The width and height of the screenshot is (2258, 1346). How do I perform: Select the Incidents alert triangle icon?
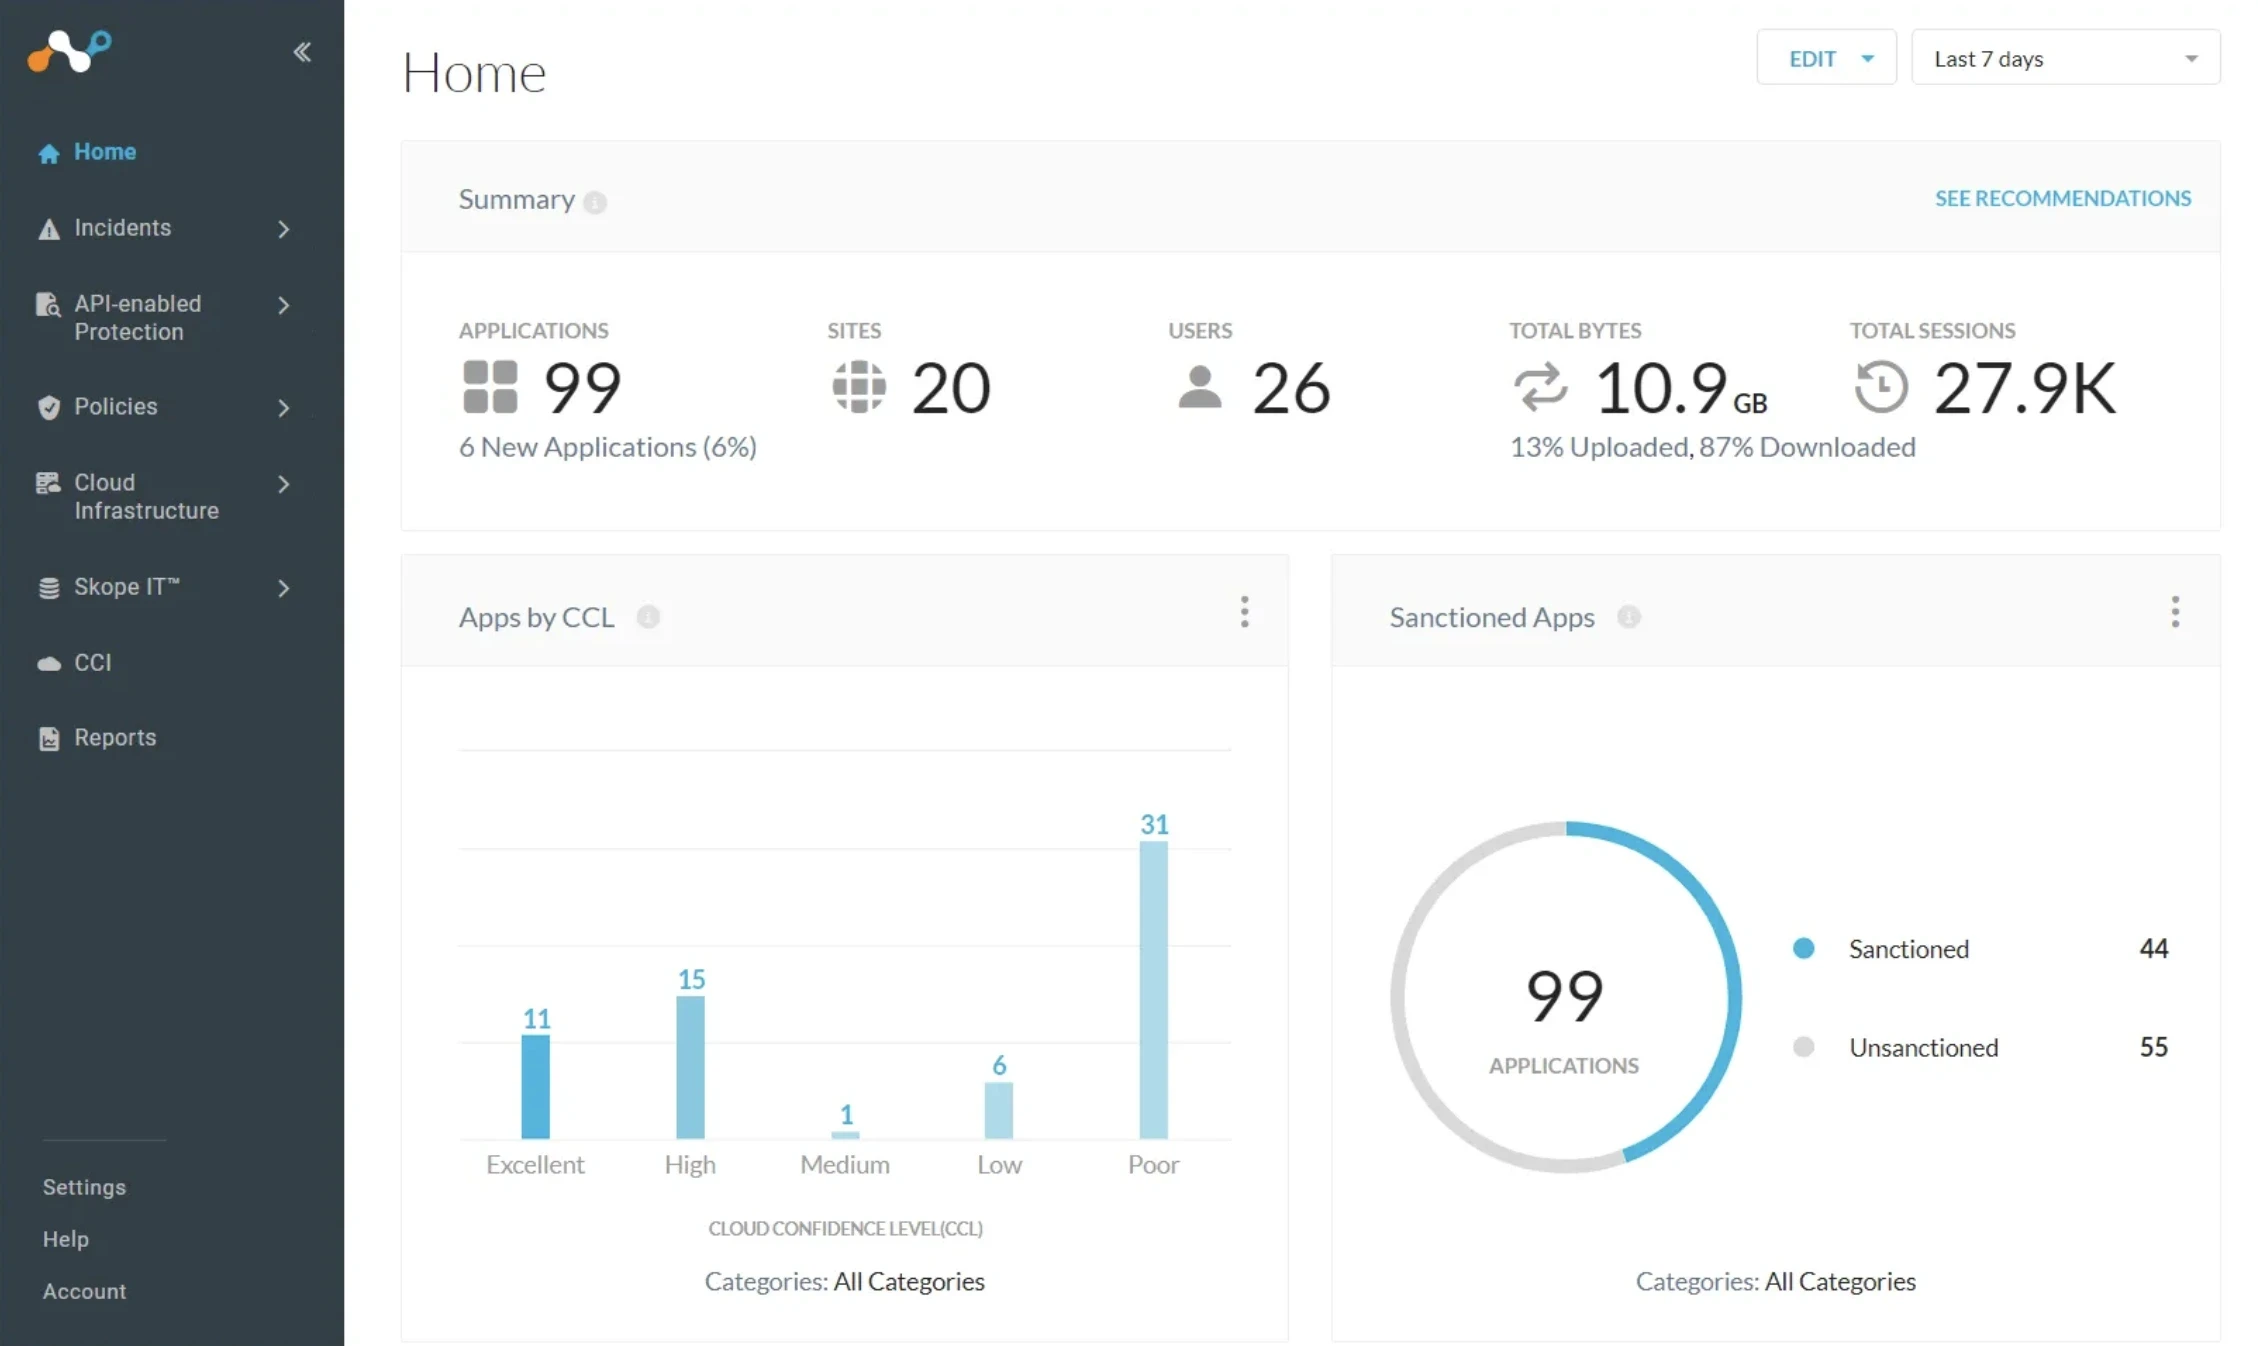49,228
